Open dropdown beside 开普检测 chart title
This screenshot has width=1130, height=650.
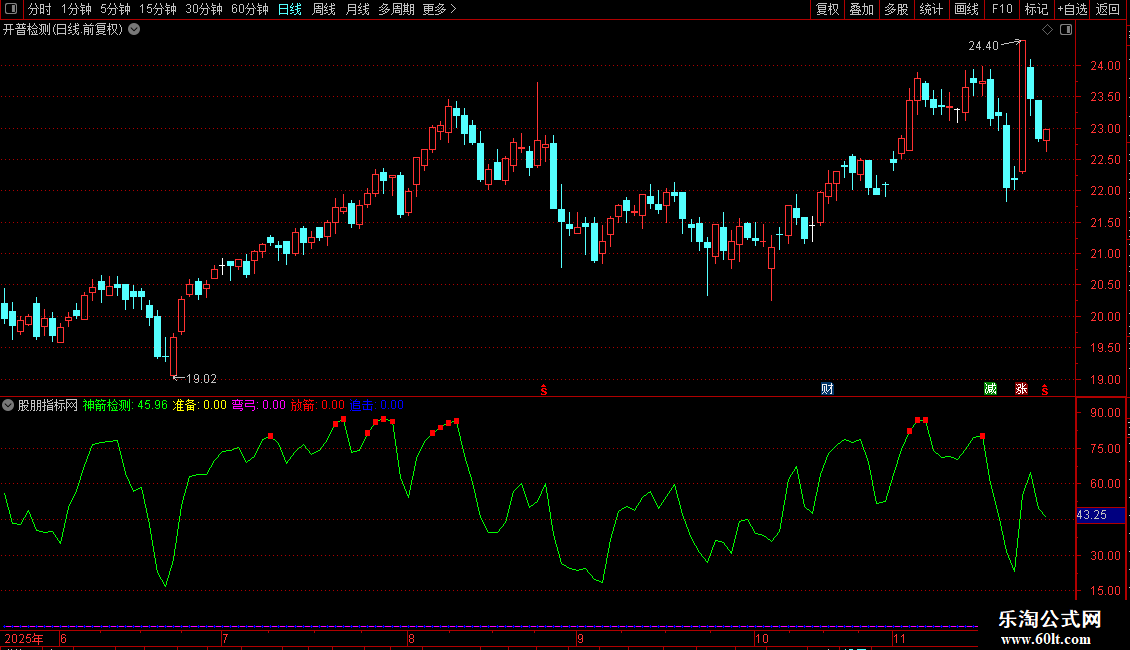134,30
